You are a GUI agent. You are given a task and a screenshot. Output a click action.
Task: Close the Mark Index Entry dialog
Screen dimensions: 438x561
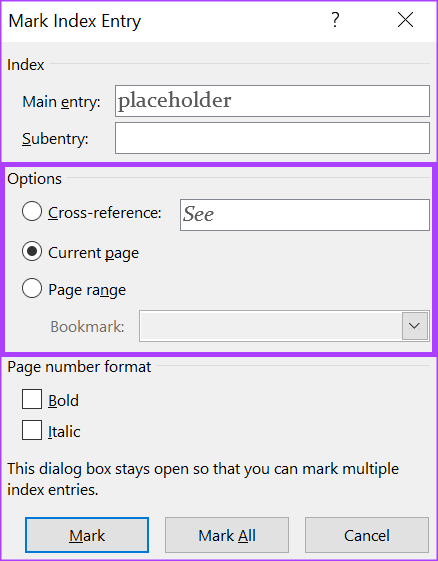405,20
